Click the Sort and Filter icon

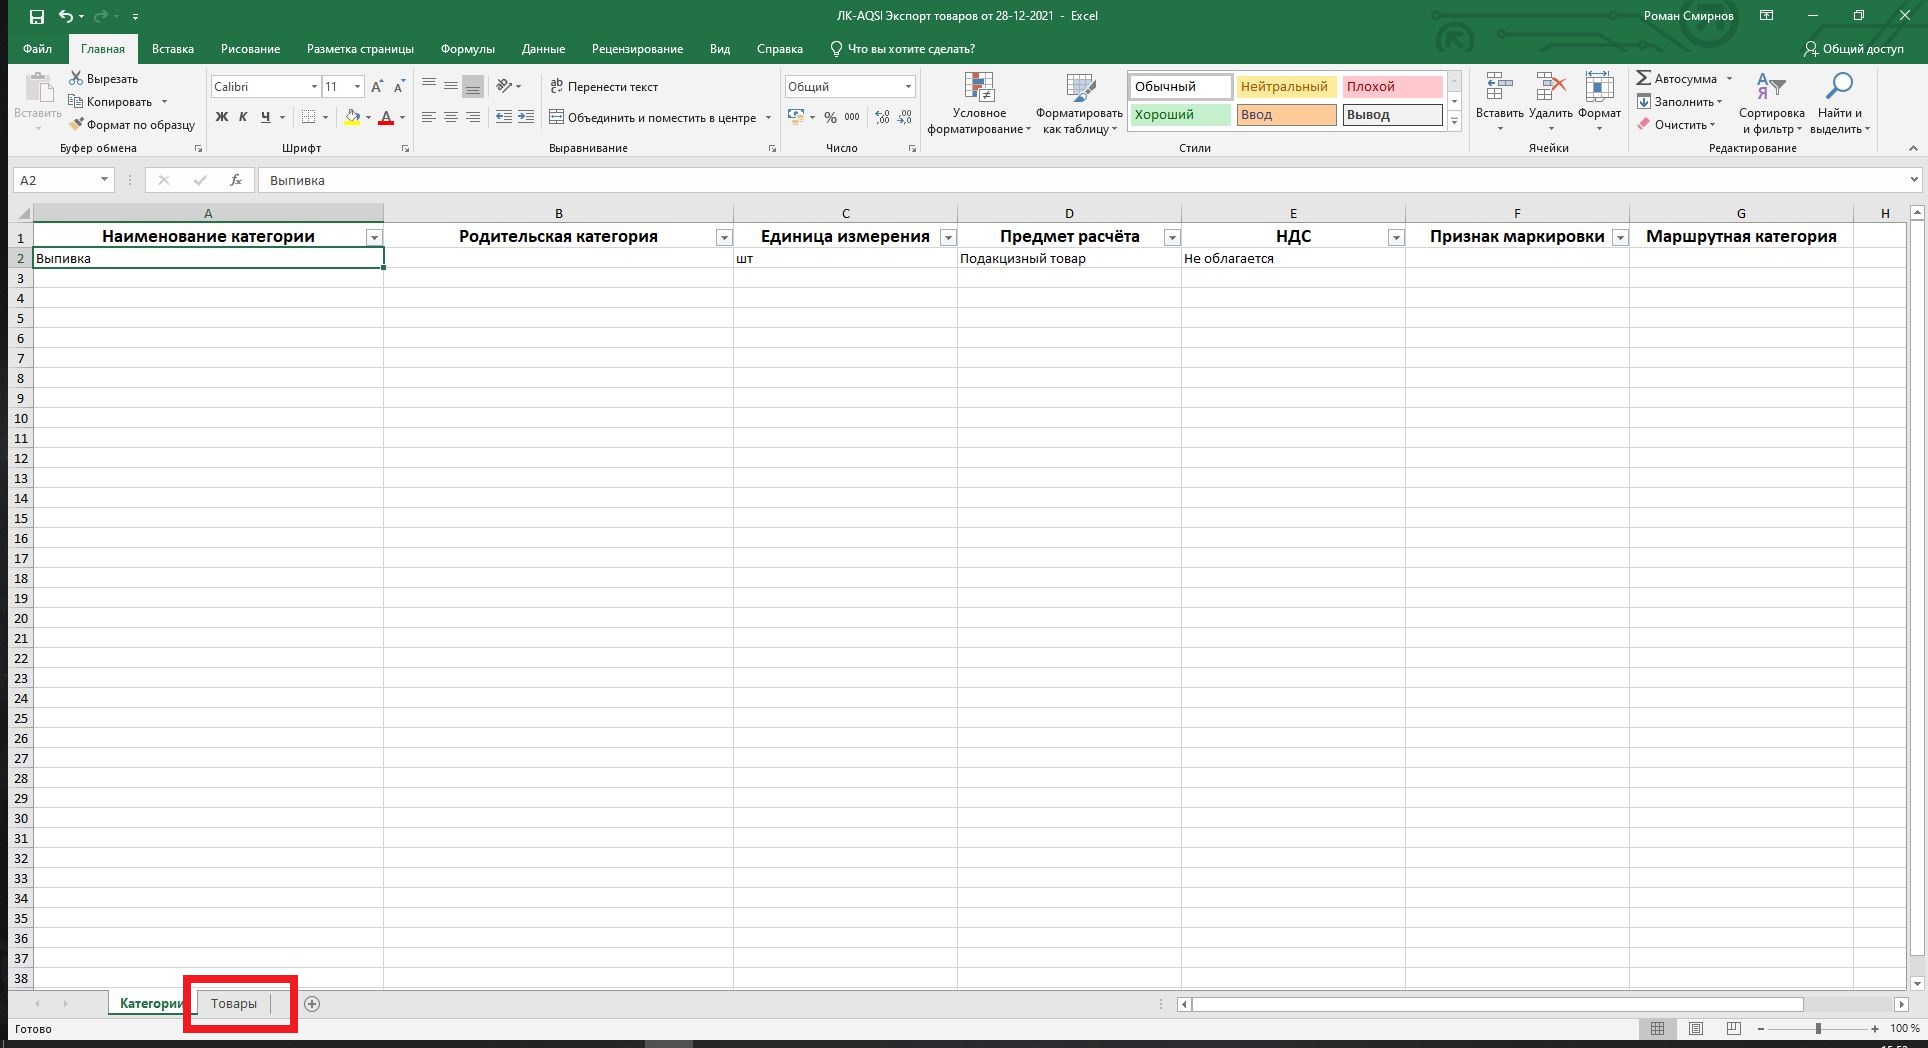(1770, 88)
